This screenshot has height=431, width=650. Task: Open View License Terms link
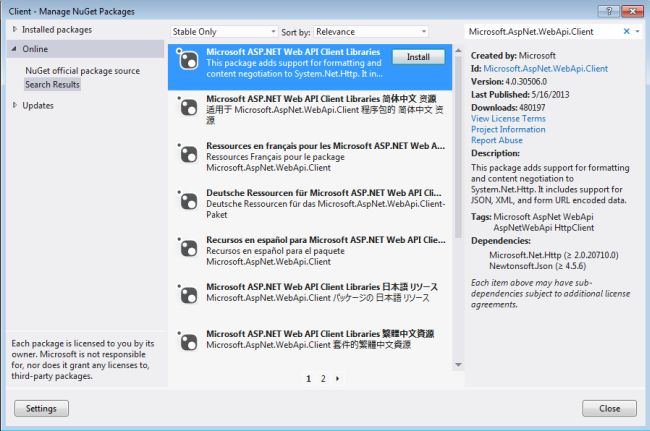[508, 119]
